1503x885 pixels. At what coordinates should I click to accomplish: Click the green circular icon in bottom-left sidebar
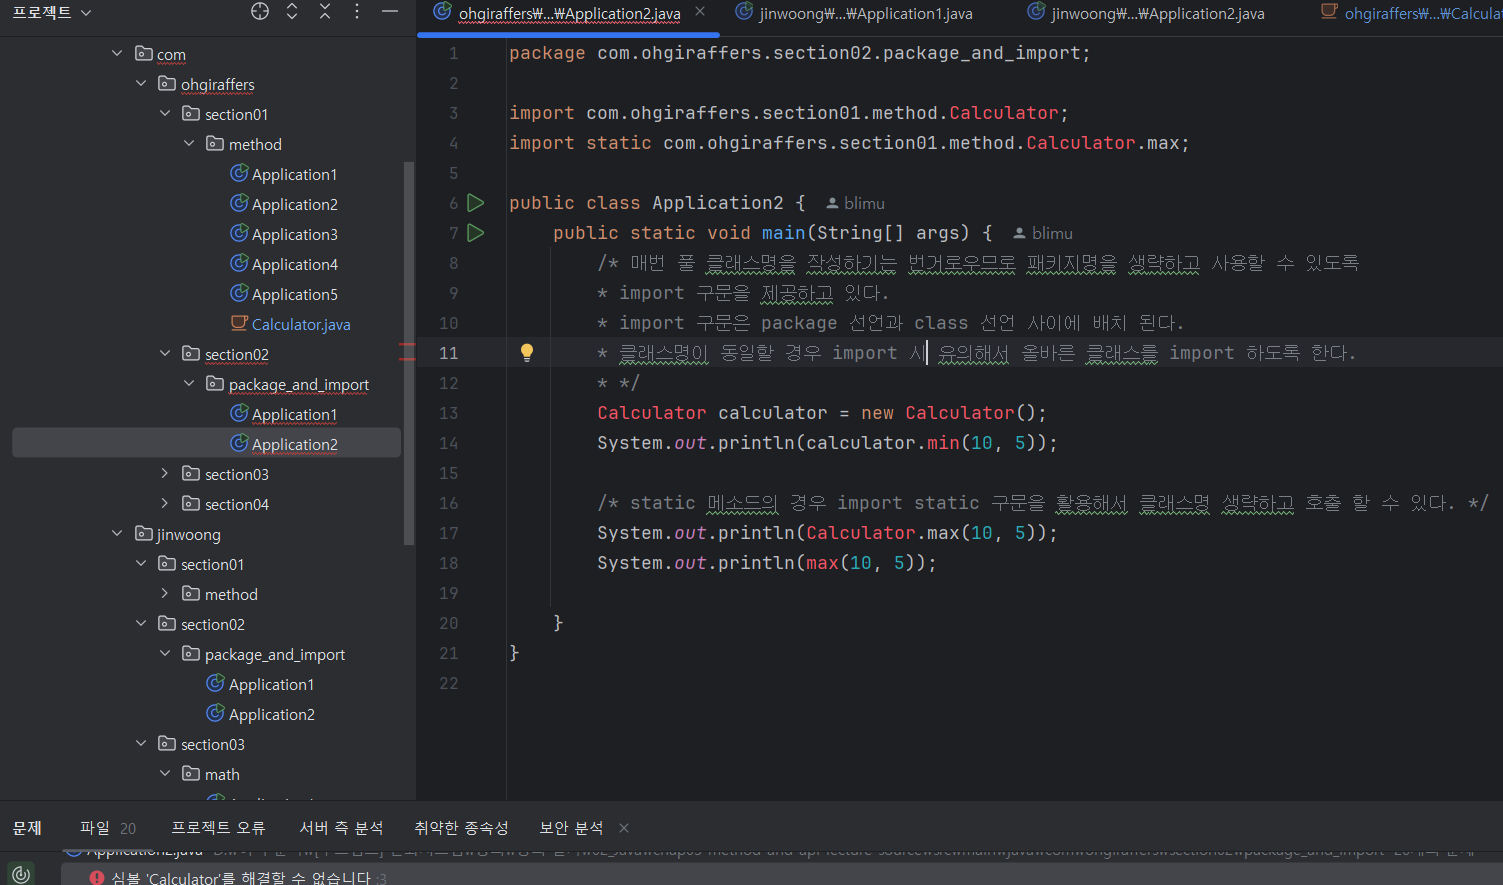coord(21,874)
